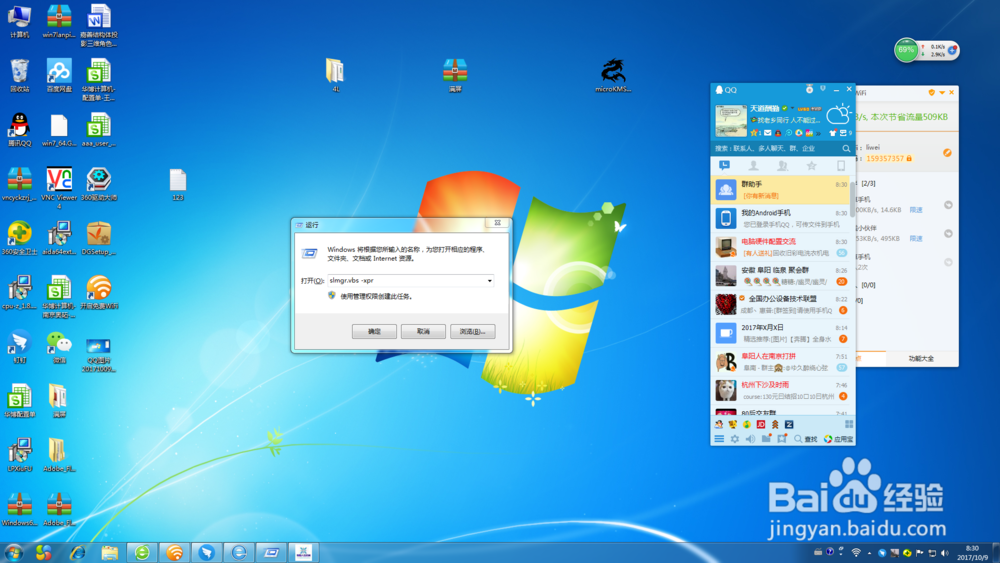Open the 电脑硬件配置交流 group chat
The height and width of the screenshot is (563, 1000).
tap(781, 247)
